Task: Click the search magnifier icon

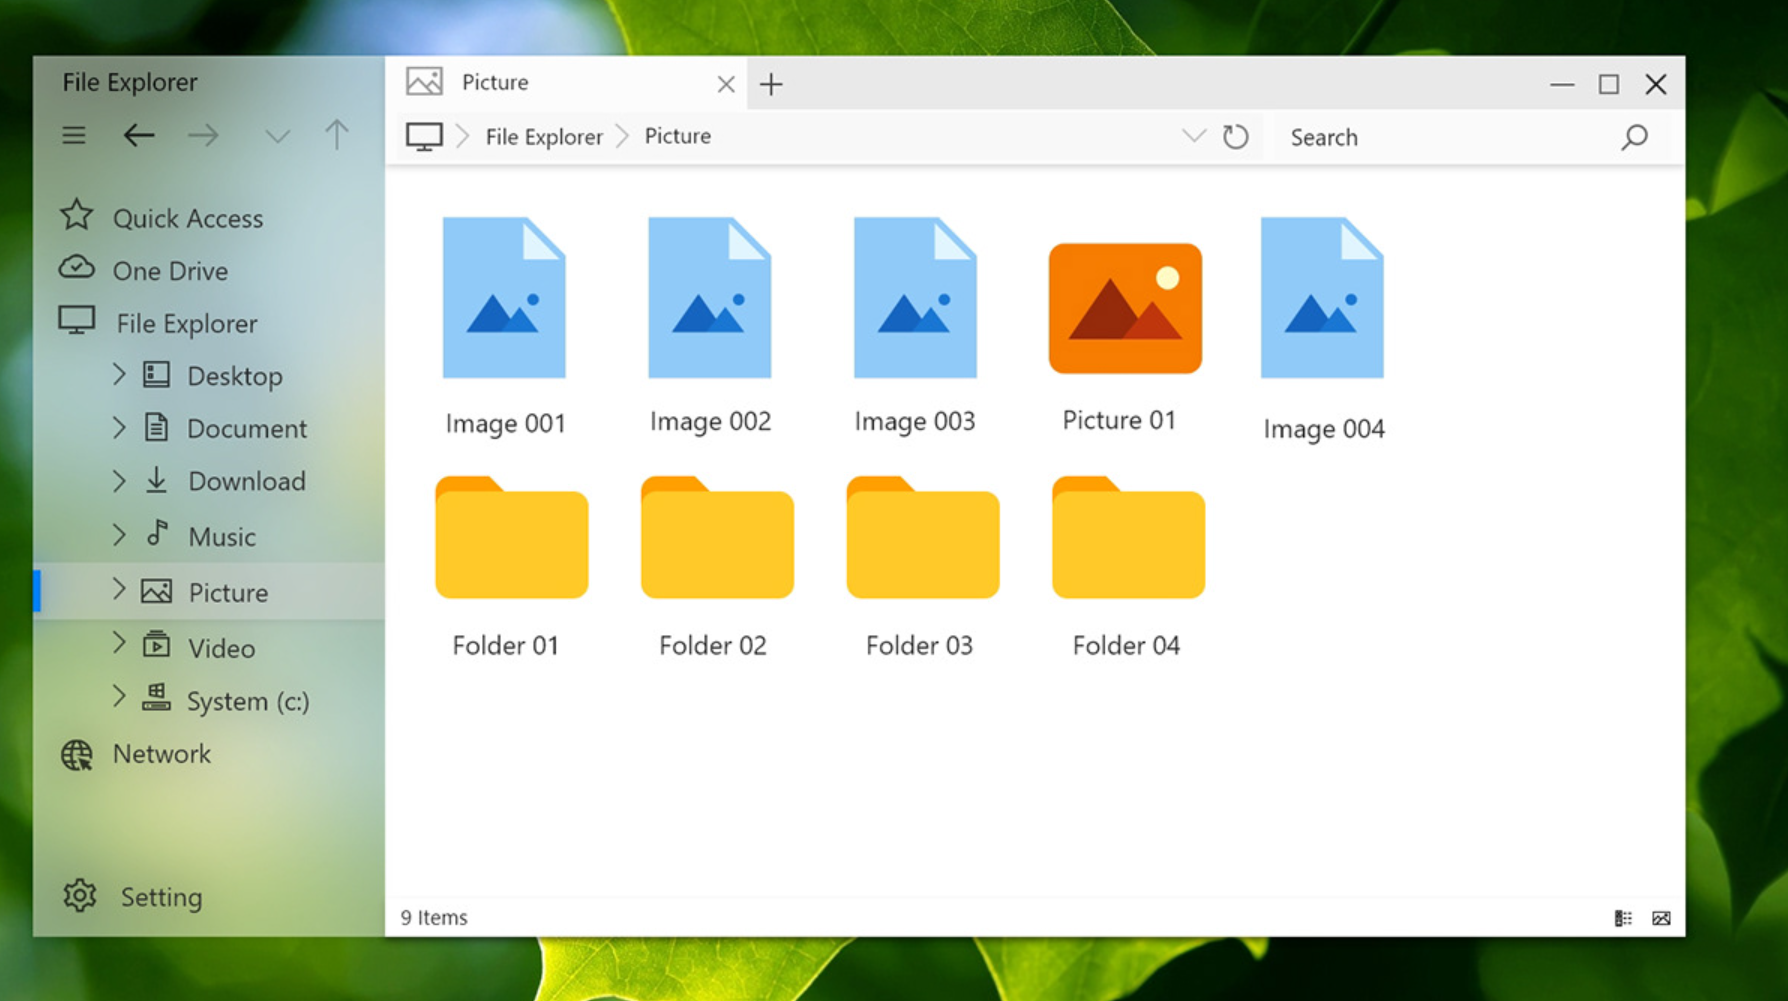Action: coord(1634,137)
